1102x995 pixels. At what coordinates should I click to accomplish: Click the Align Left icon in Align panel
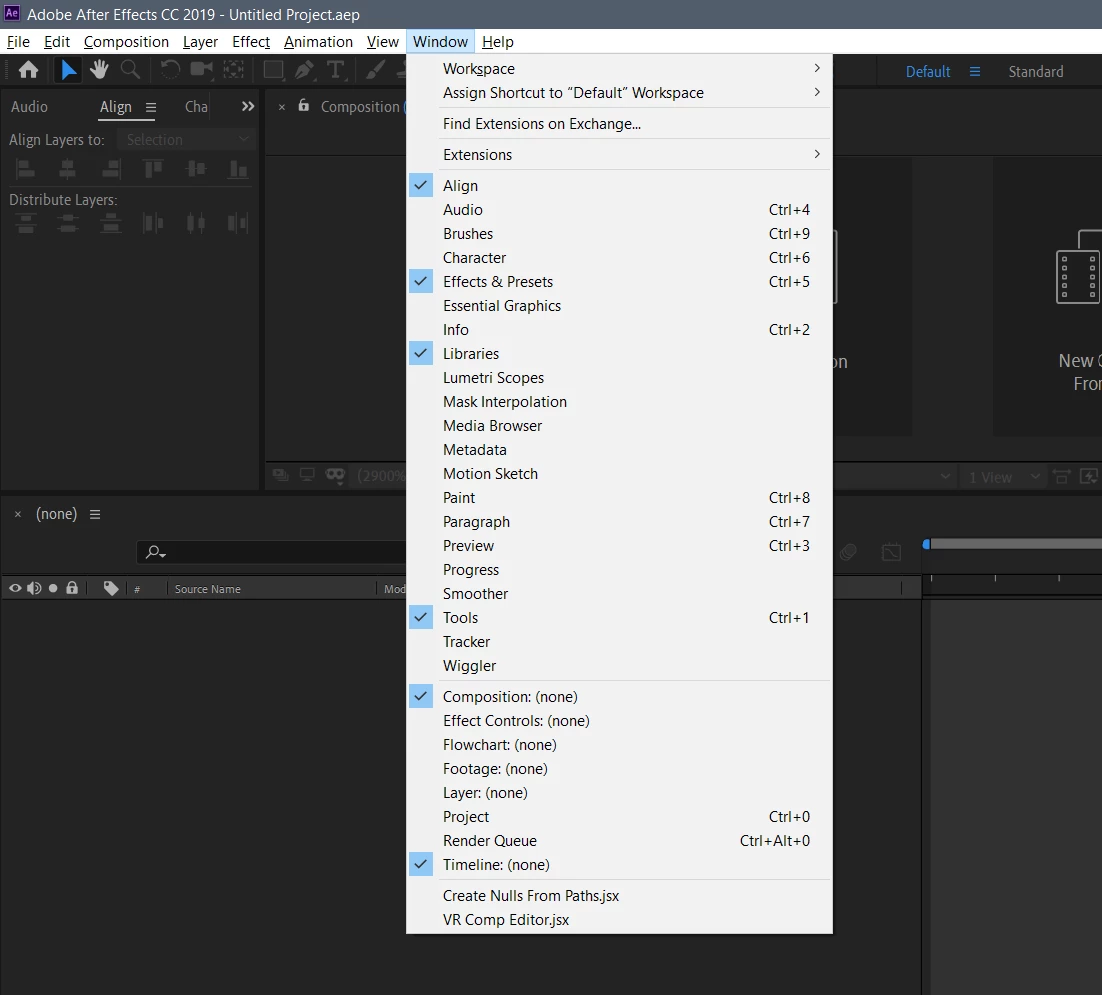[26, 169]
